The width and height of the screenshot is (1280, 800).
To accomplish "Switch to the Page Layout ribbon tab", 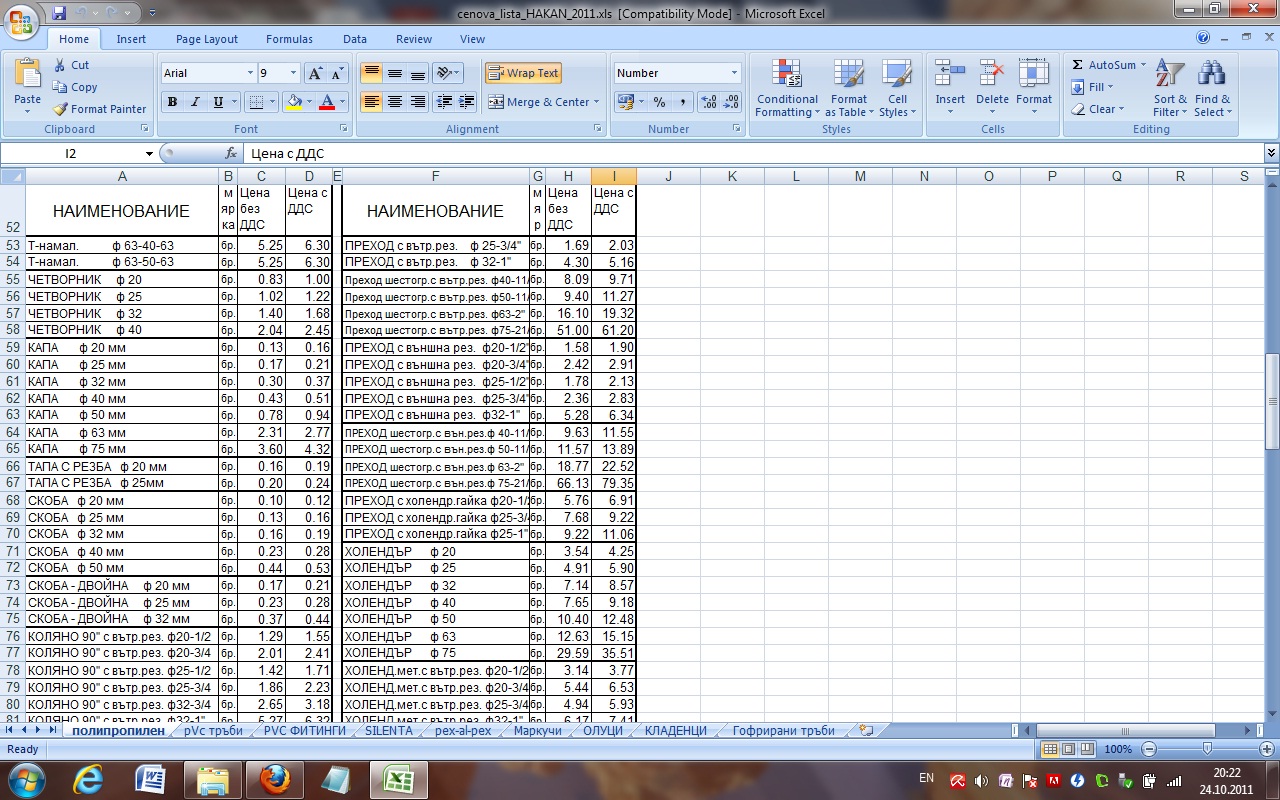I will coord(207,39).
